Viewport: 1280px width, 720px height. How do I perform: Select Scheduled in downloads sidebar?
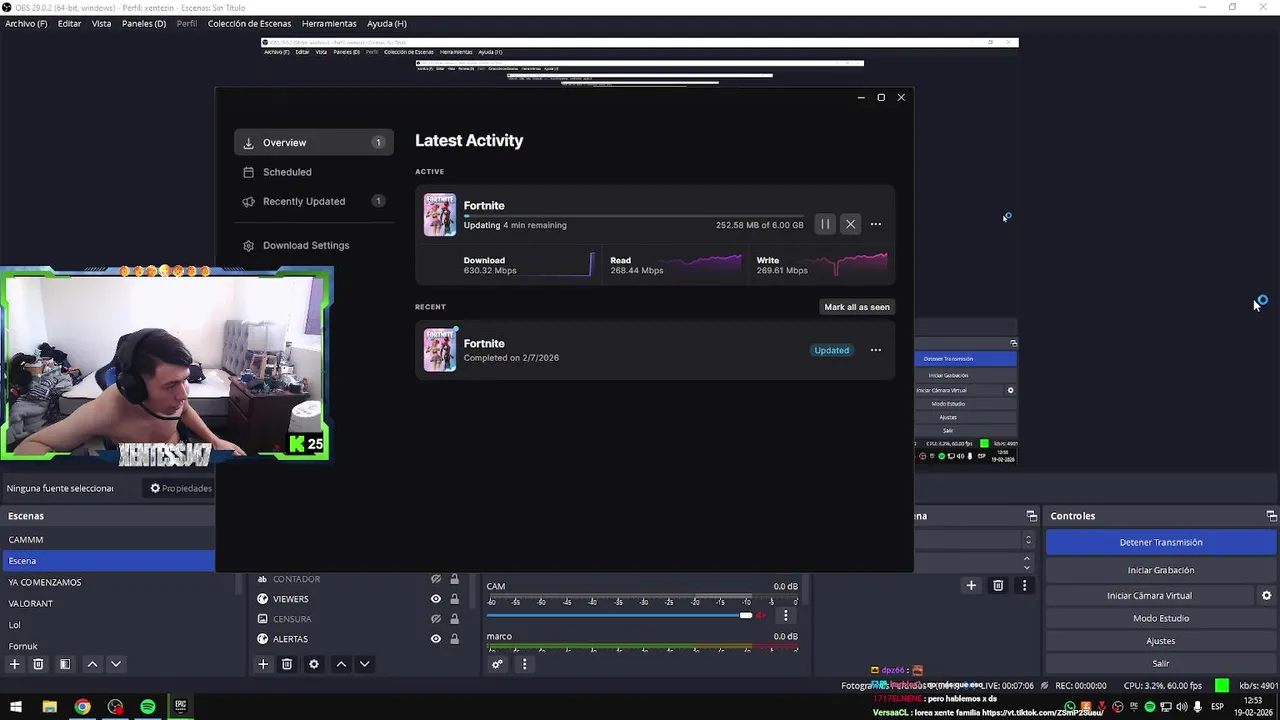pyautogui.click(x=314, y=172)
